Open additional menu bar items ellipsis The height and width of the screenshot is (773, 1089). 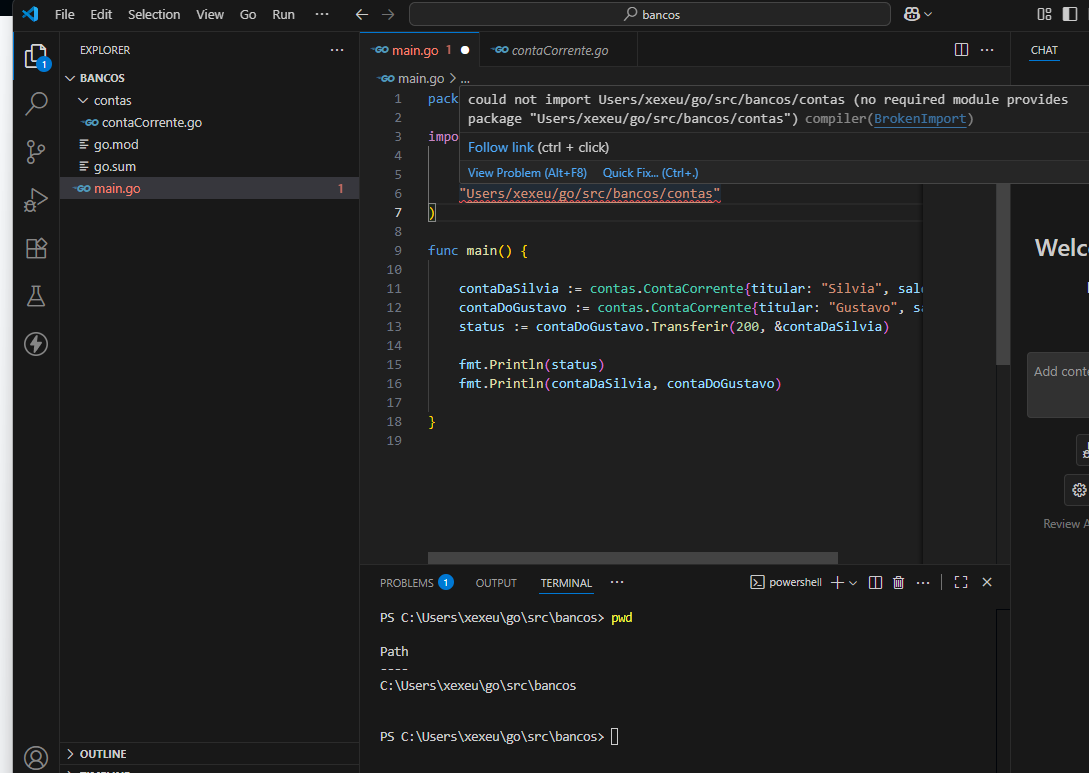[x=322, y=14]
